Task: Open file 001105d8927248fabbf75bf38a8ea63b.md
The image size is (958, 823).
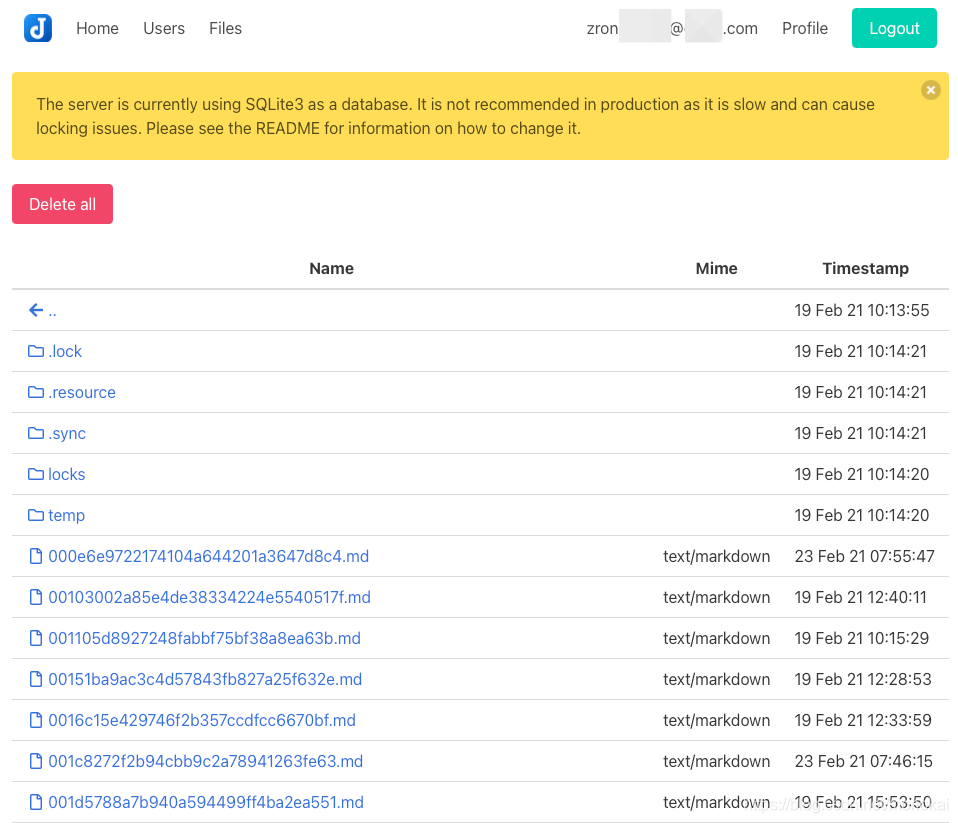Action: point(205,638)
